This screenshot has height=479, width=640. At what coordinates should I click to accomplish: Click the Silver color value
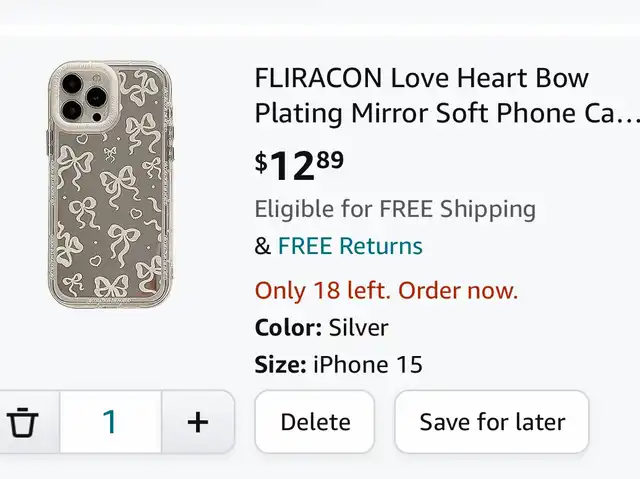click(358, 328)
